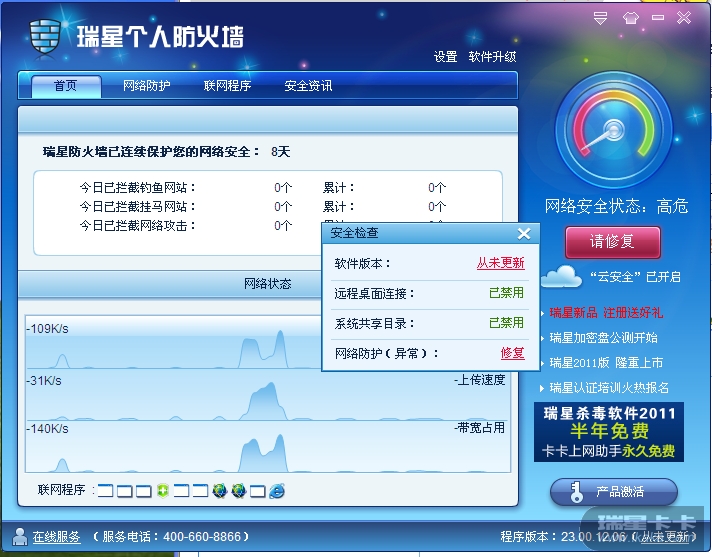
Task: Click the -109K/s speed graph
Action: coord(268,342)
